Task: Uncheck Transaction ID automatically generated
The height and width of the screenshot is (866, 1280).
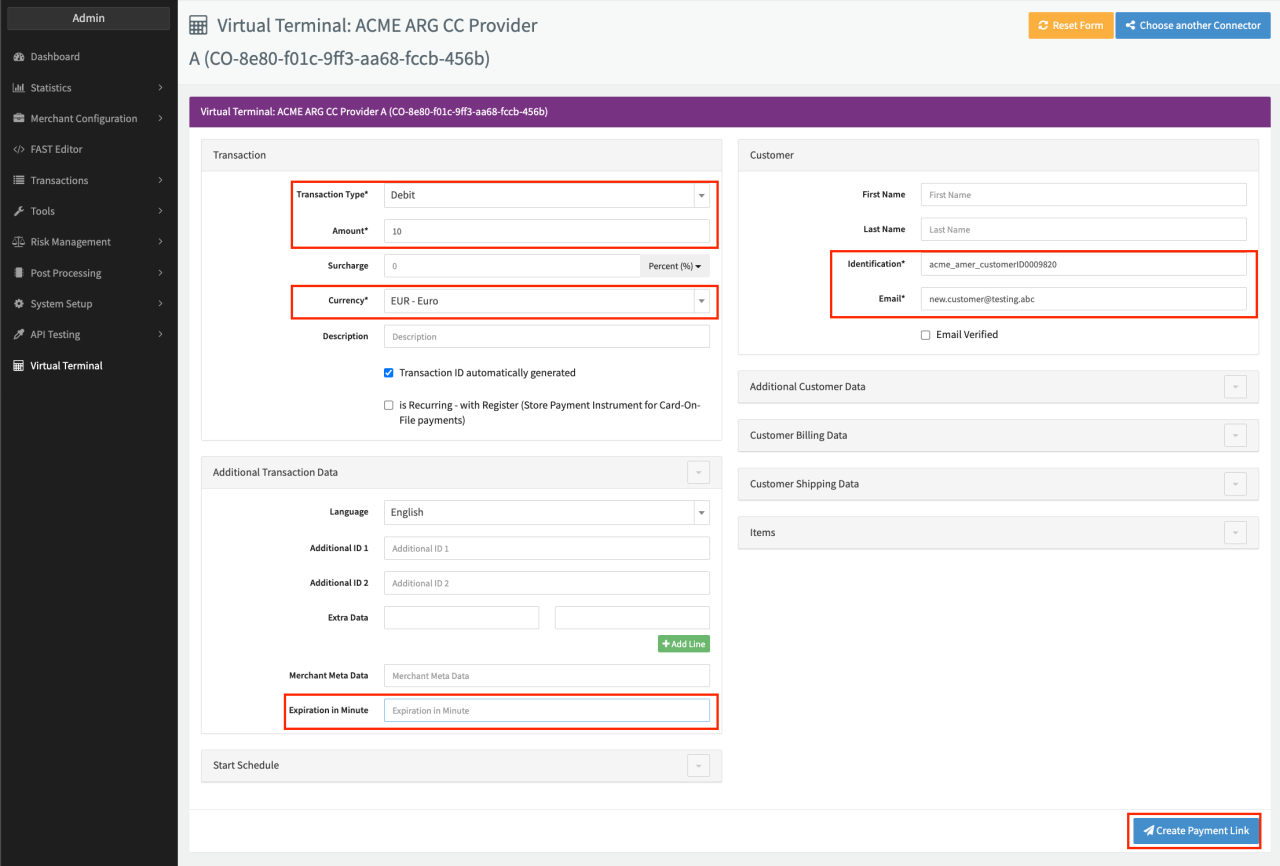Action: pyautogui.click(x=389, y=373)
